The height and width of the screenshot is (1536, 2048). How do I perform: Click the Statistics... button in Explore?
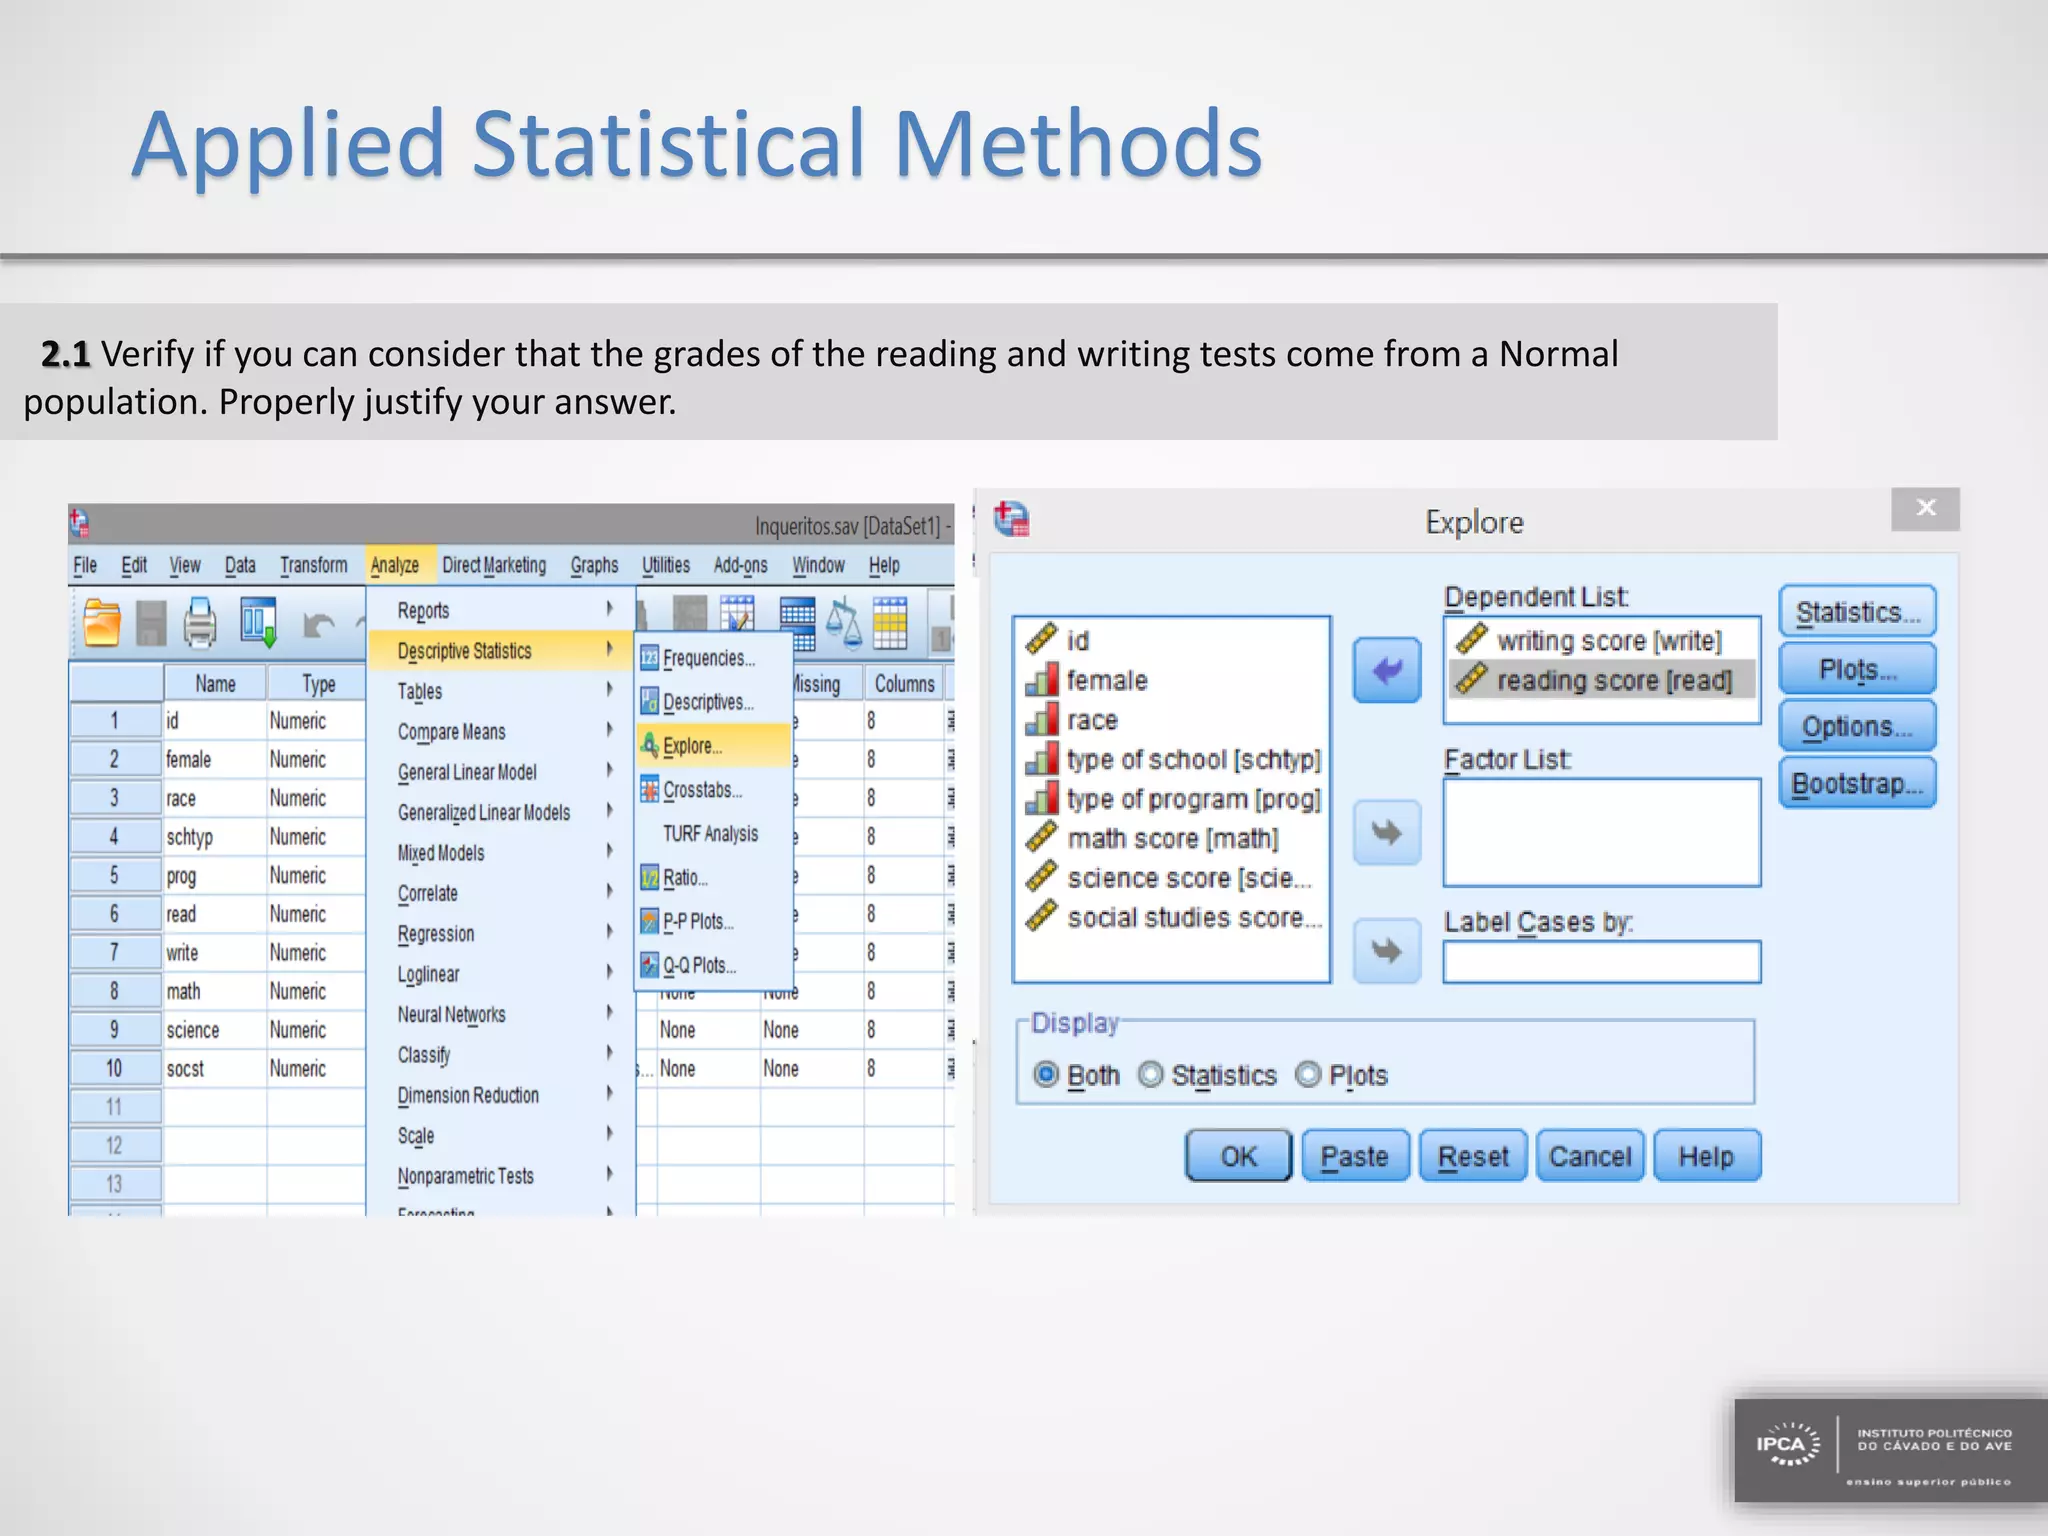point(1857,612)
